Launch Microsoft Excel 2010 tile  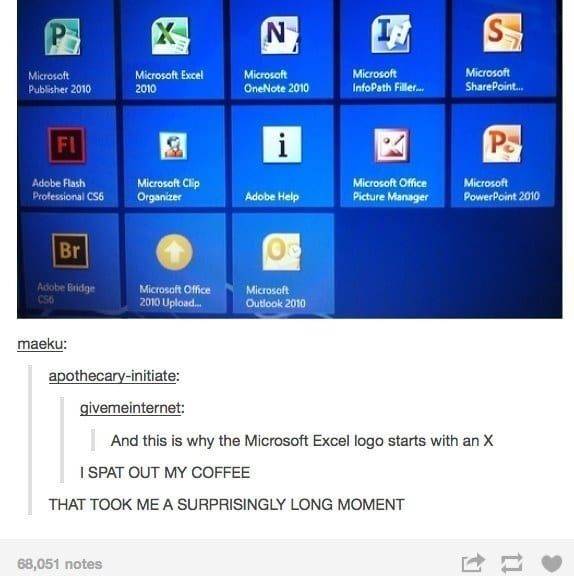click(173, 50)
